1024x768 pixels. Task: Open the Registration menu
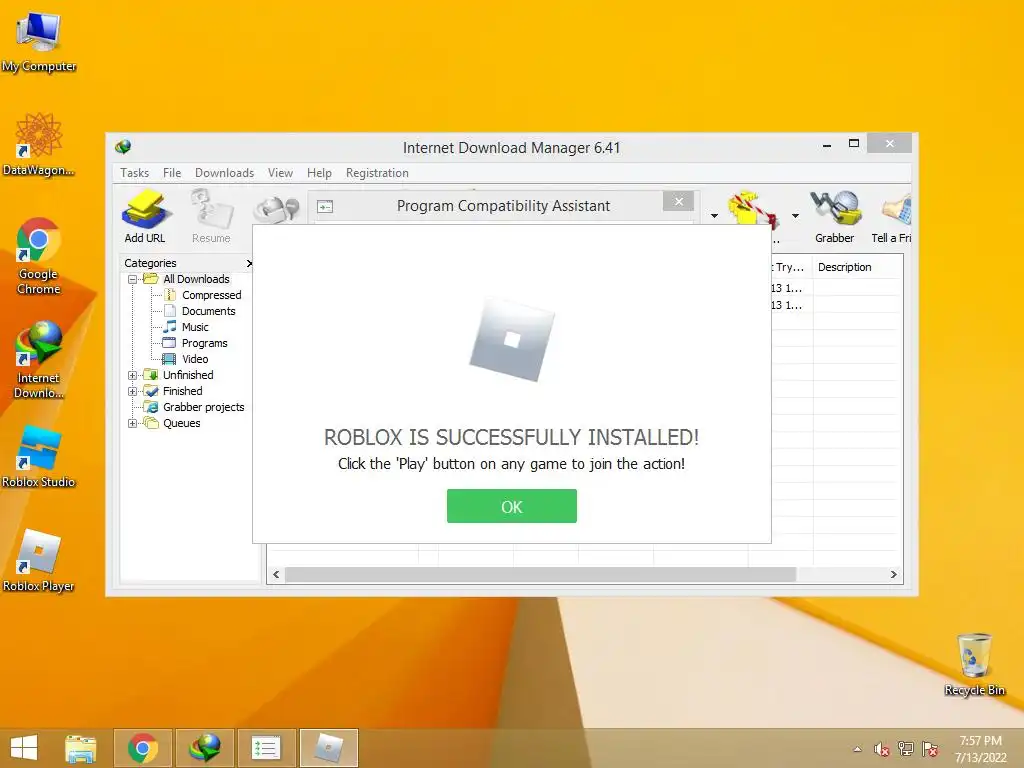coord(377,173)
